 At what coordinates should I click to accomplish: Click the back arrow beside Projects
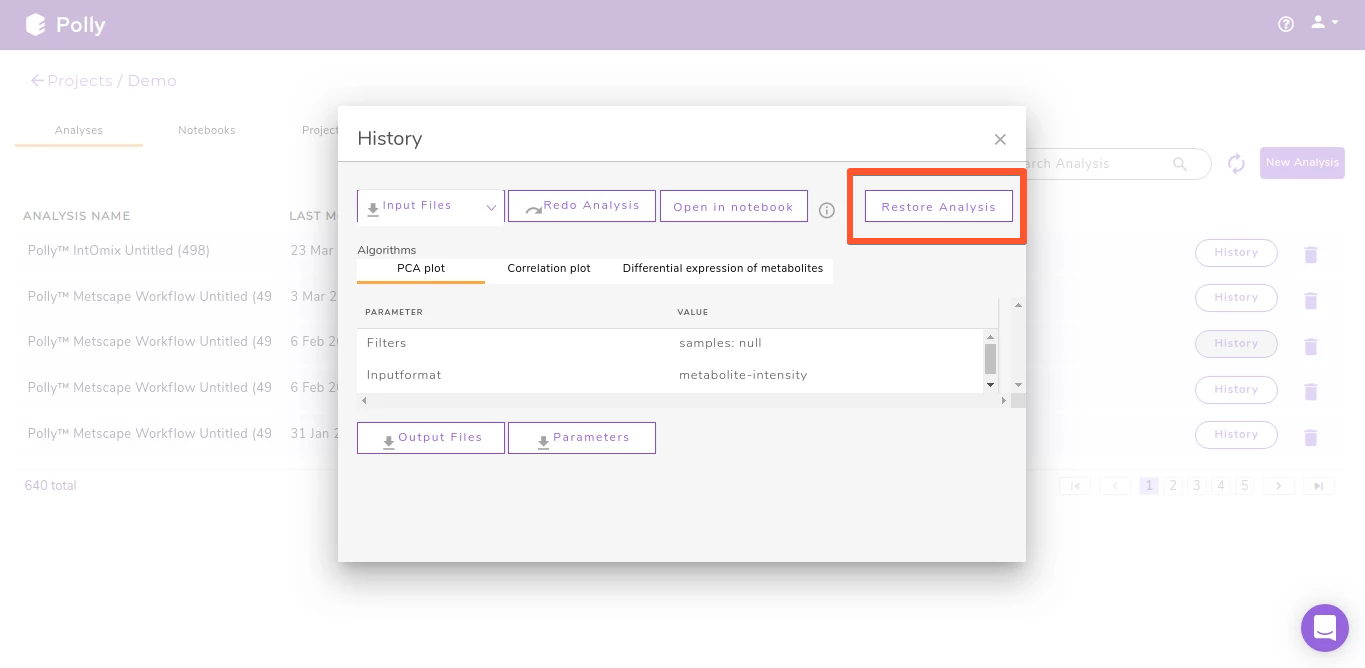[x=38, y=81]
